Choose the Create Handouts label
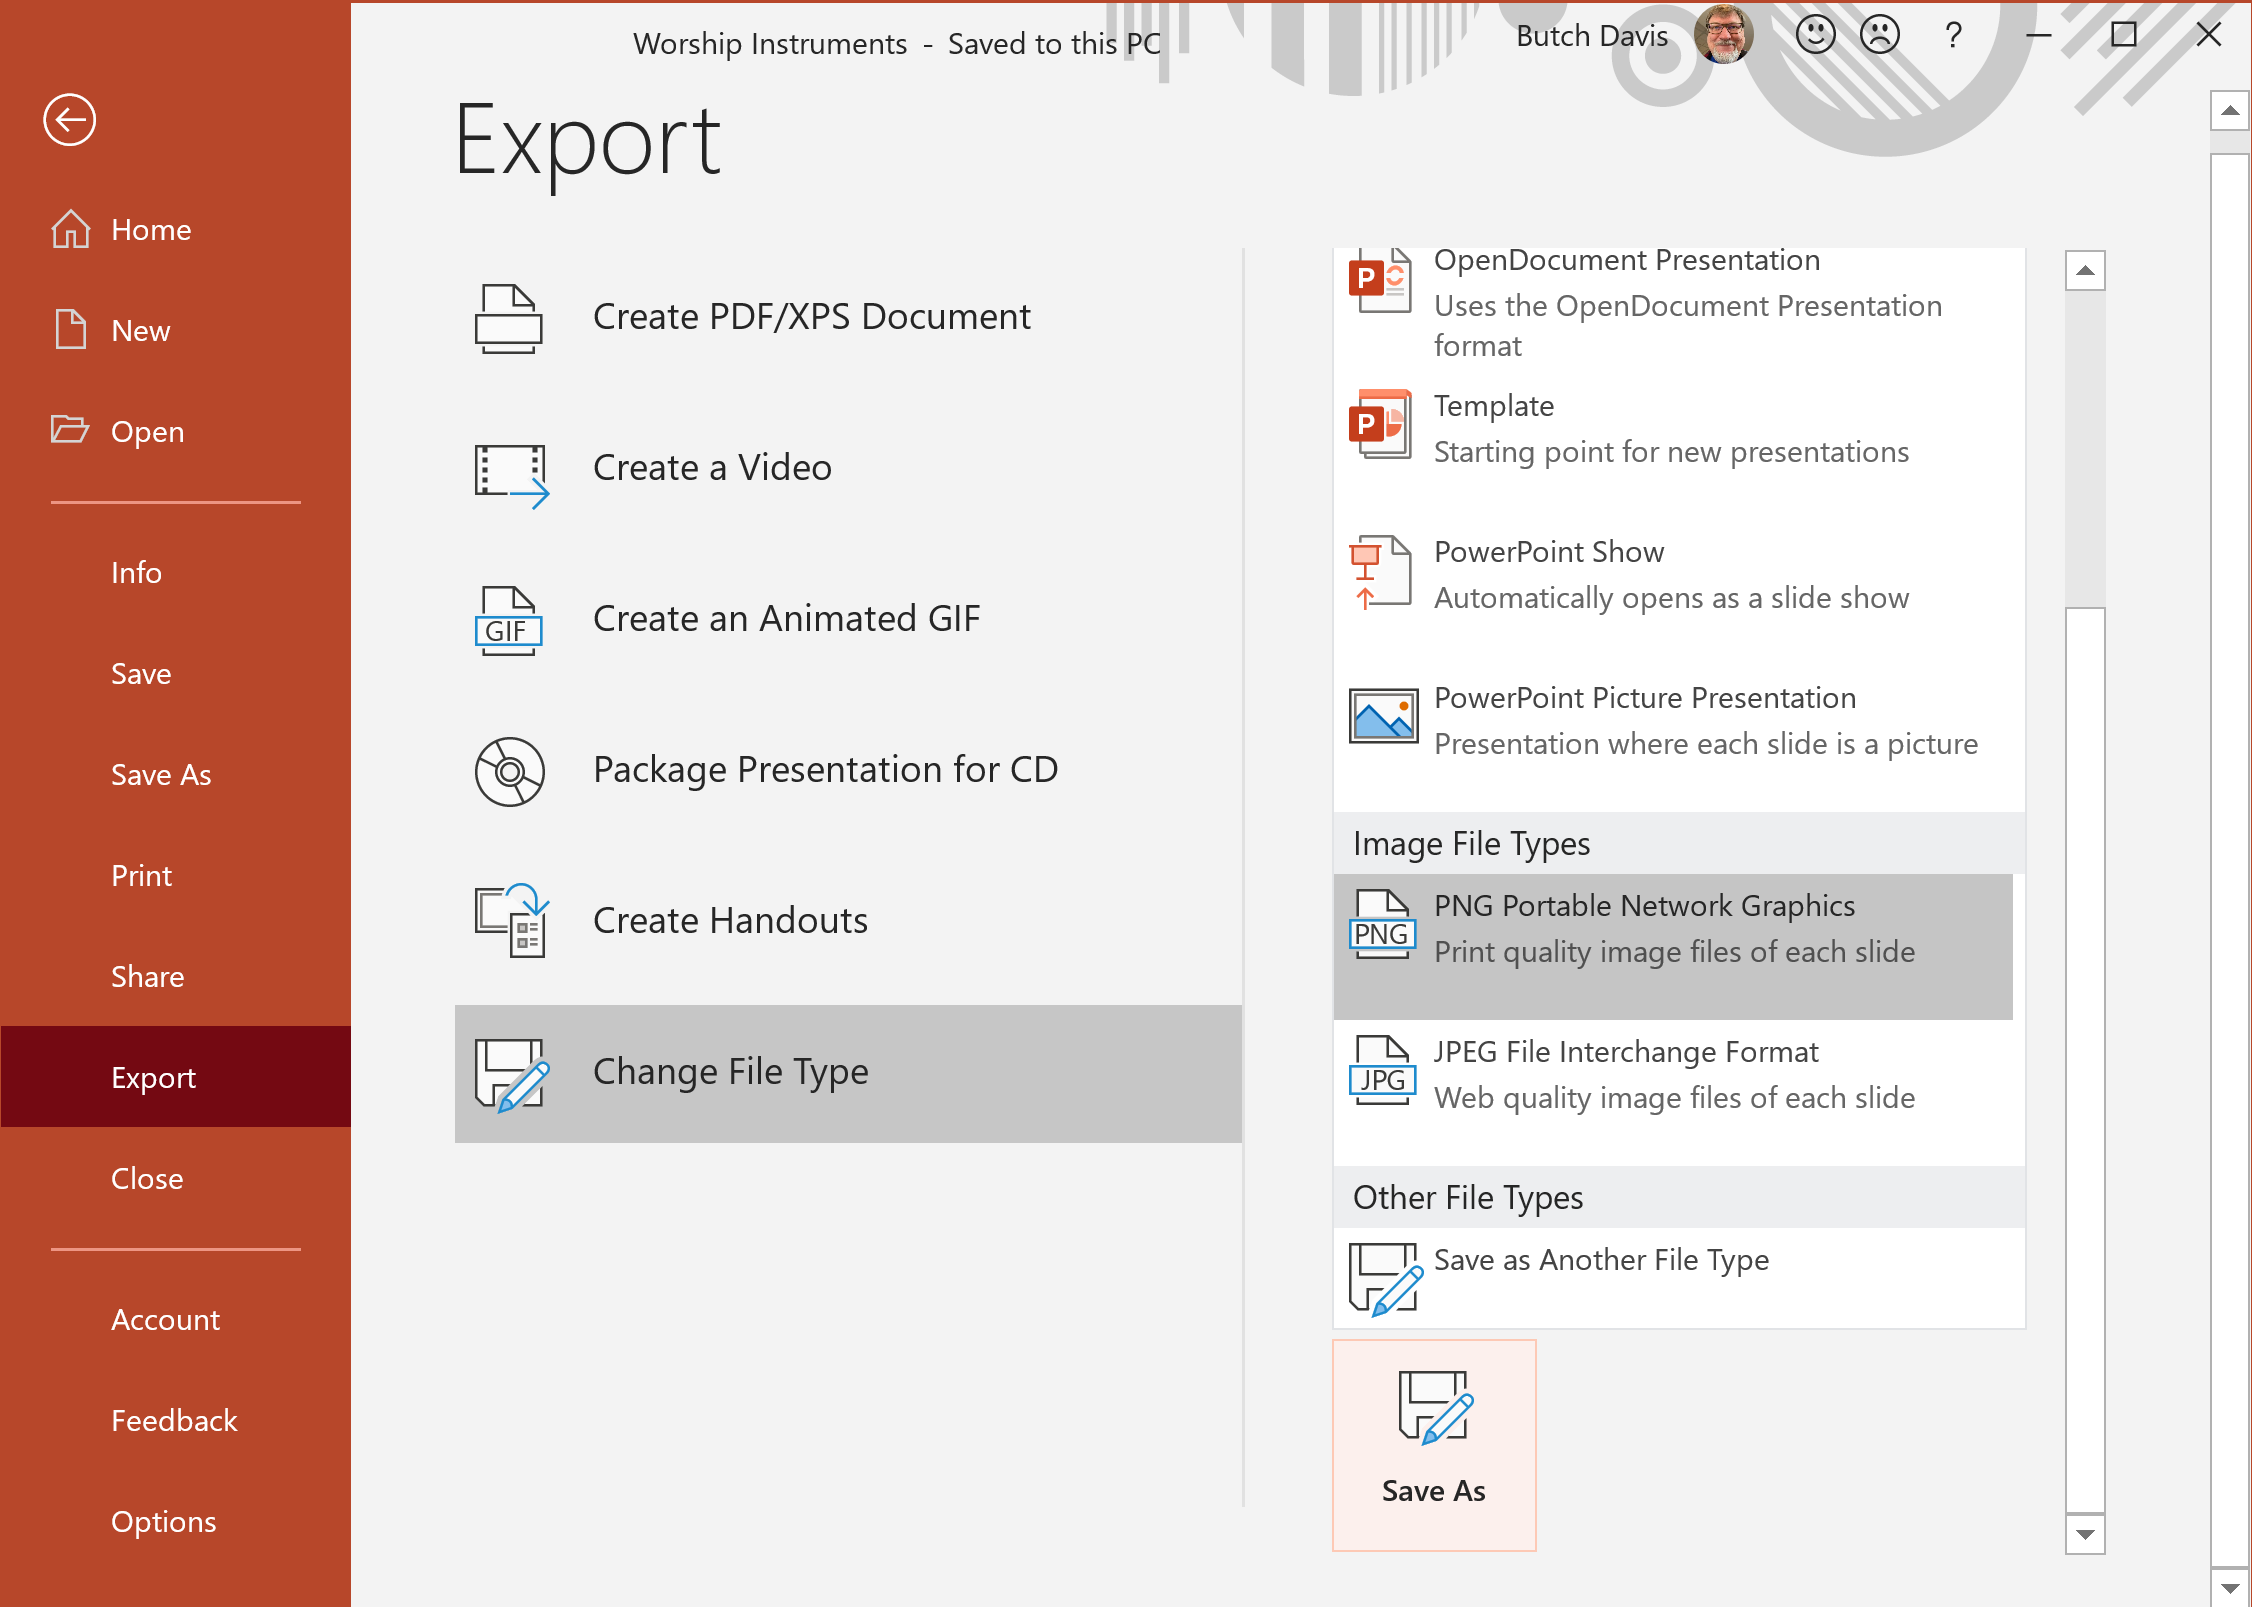 (730, 921)
